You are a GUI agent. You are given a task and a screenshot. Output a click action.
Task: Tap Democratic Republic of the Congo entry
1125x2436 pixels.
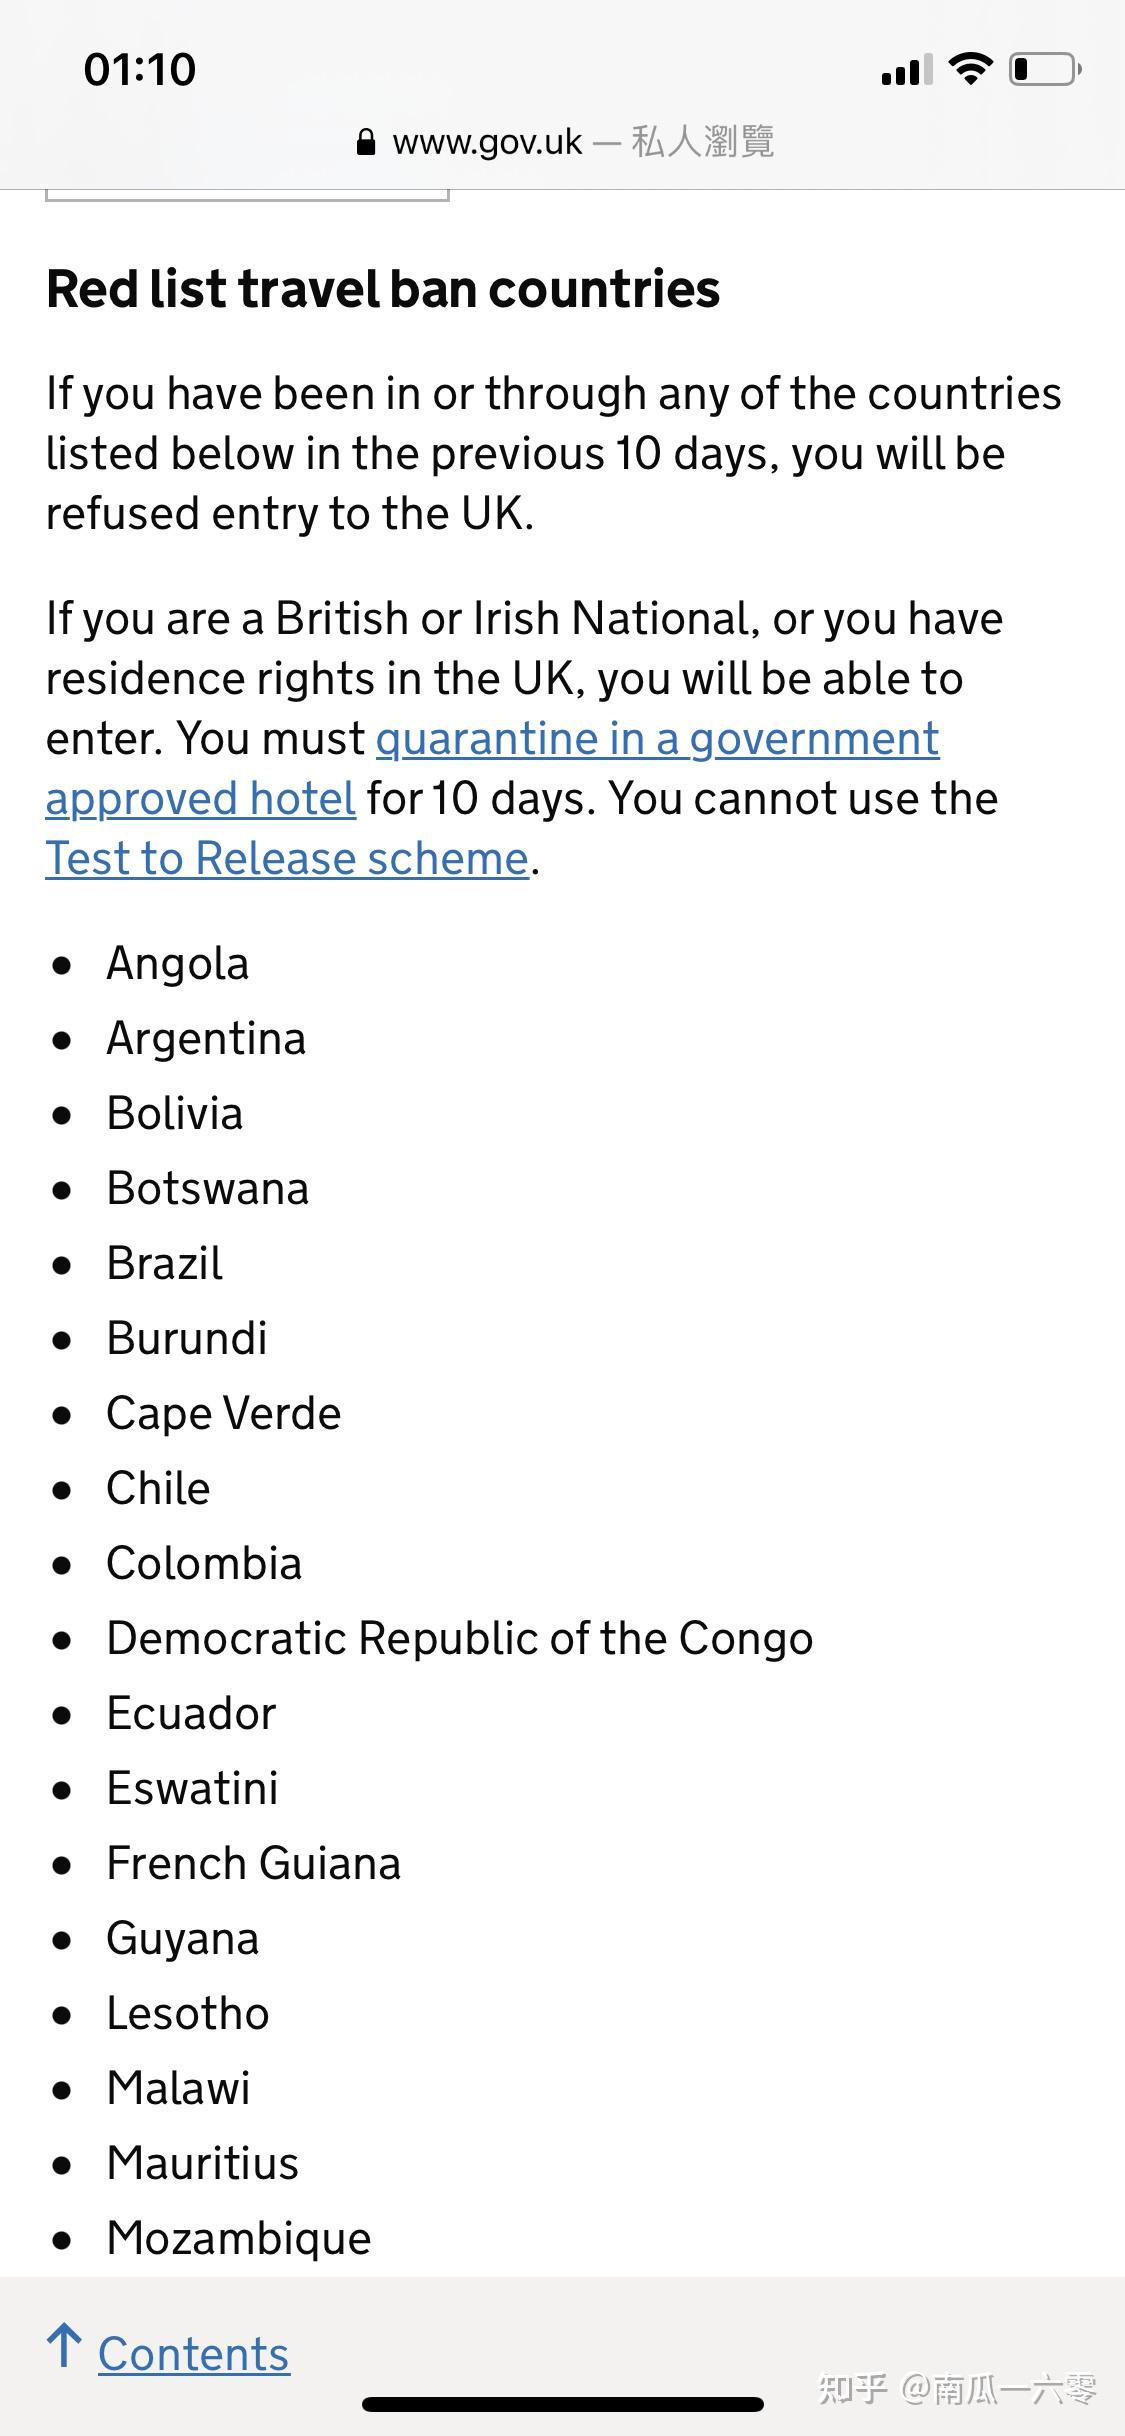[459, 1639]
